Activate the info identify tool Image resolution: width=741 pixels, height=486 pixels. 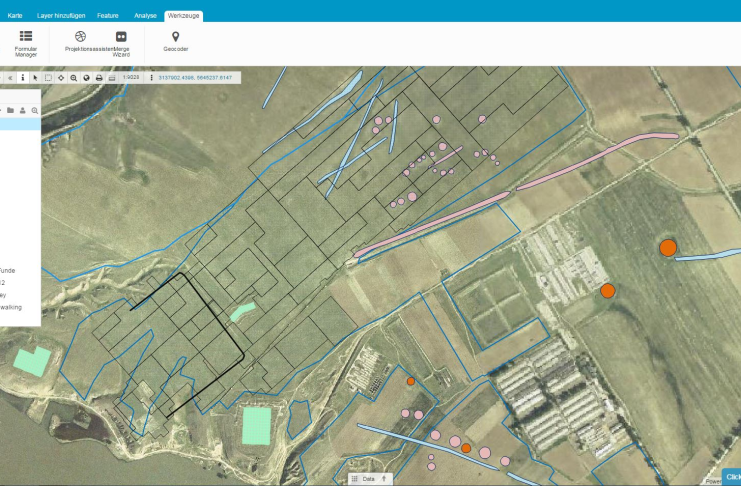coord(23,77)
